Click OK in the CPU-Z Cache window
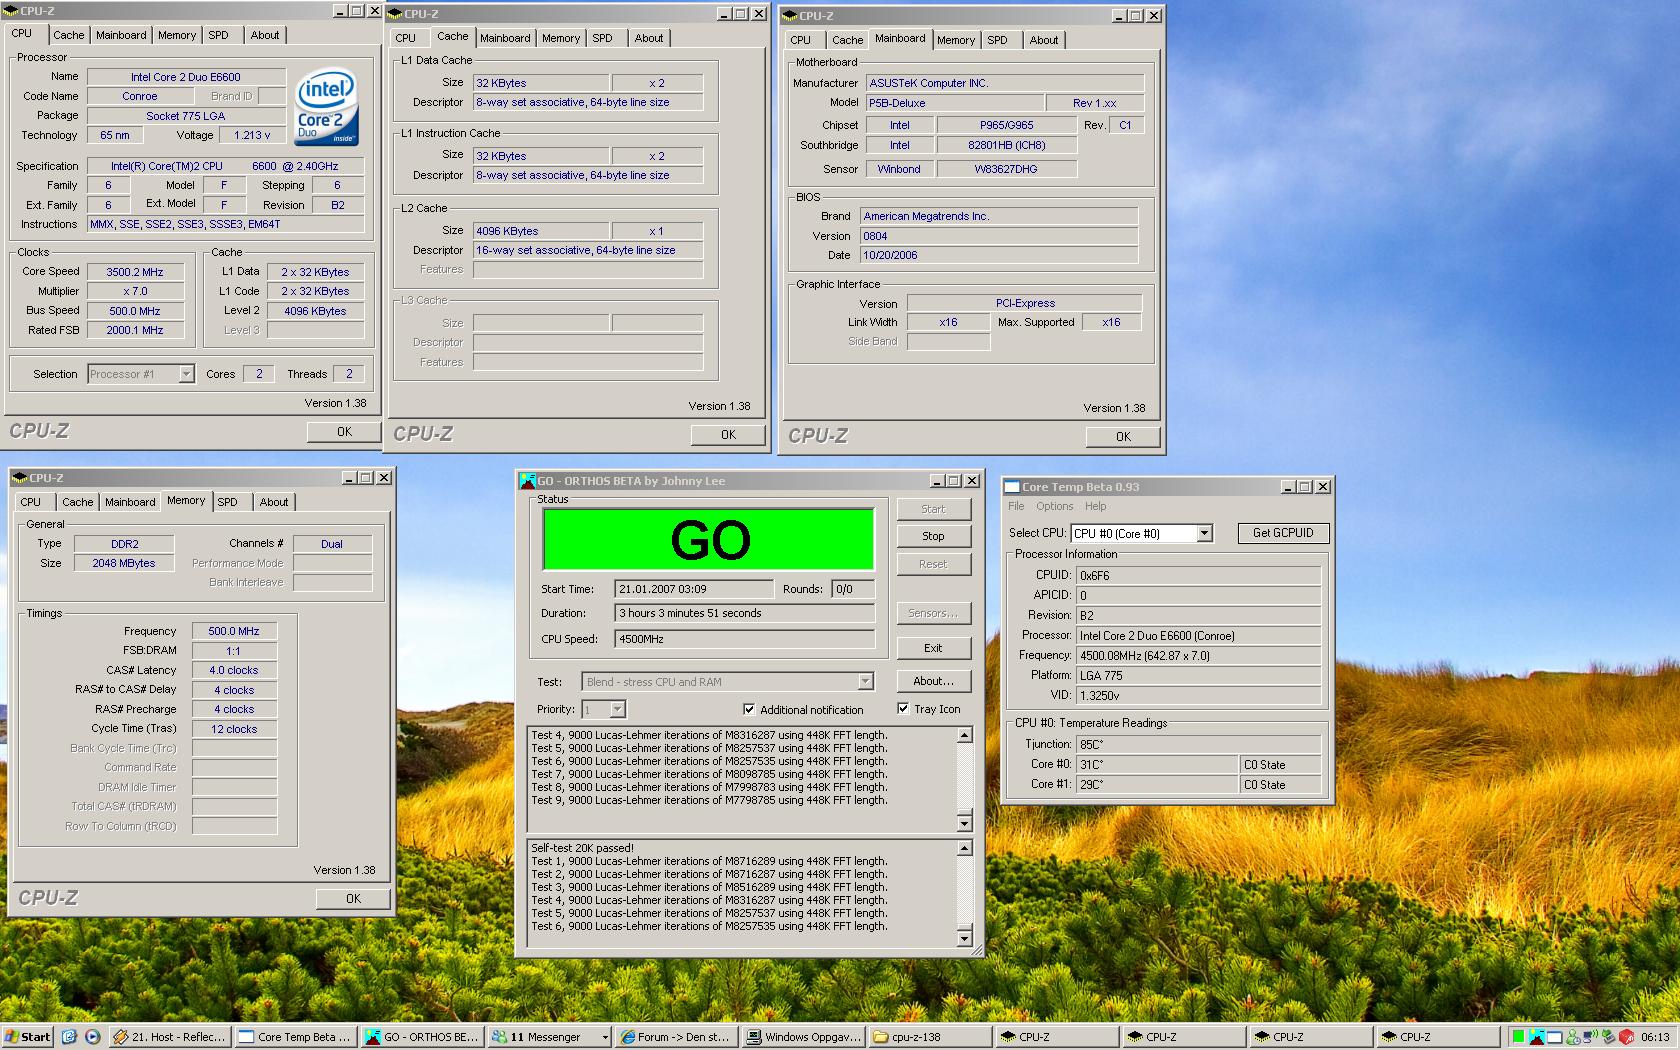The height and width of the screenshot is (1050, 1680). [728, 435]
